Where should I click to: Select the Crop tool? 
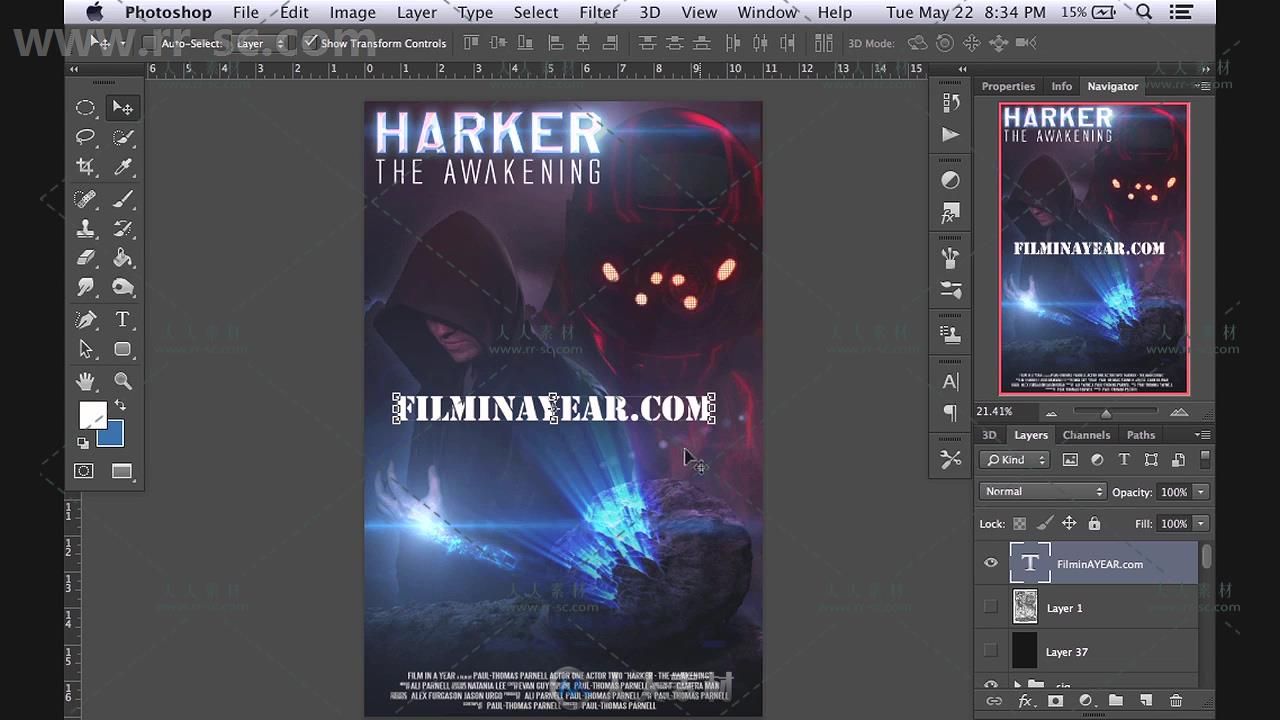coord(86,167)
